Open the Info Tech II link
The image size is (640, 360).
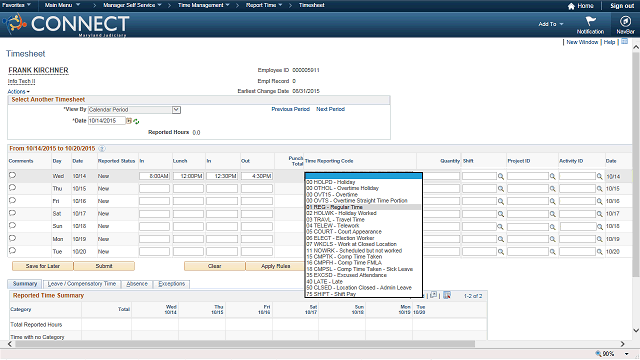click(22, 81)
